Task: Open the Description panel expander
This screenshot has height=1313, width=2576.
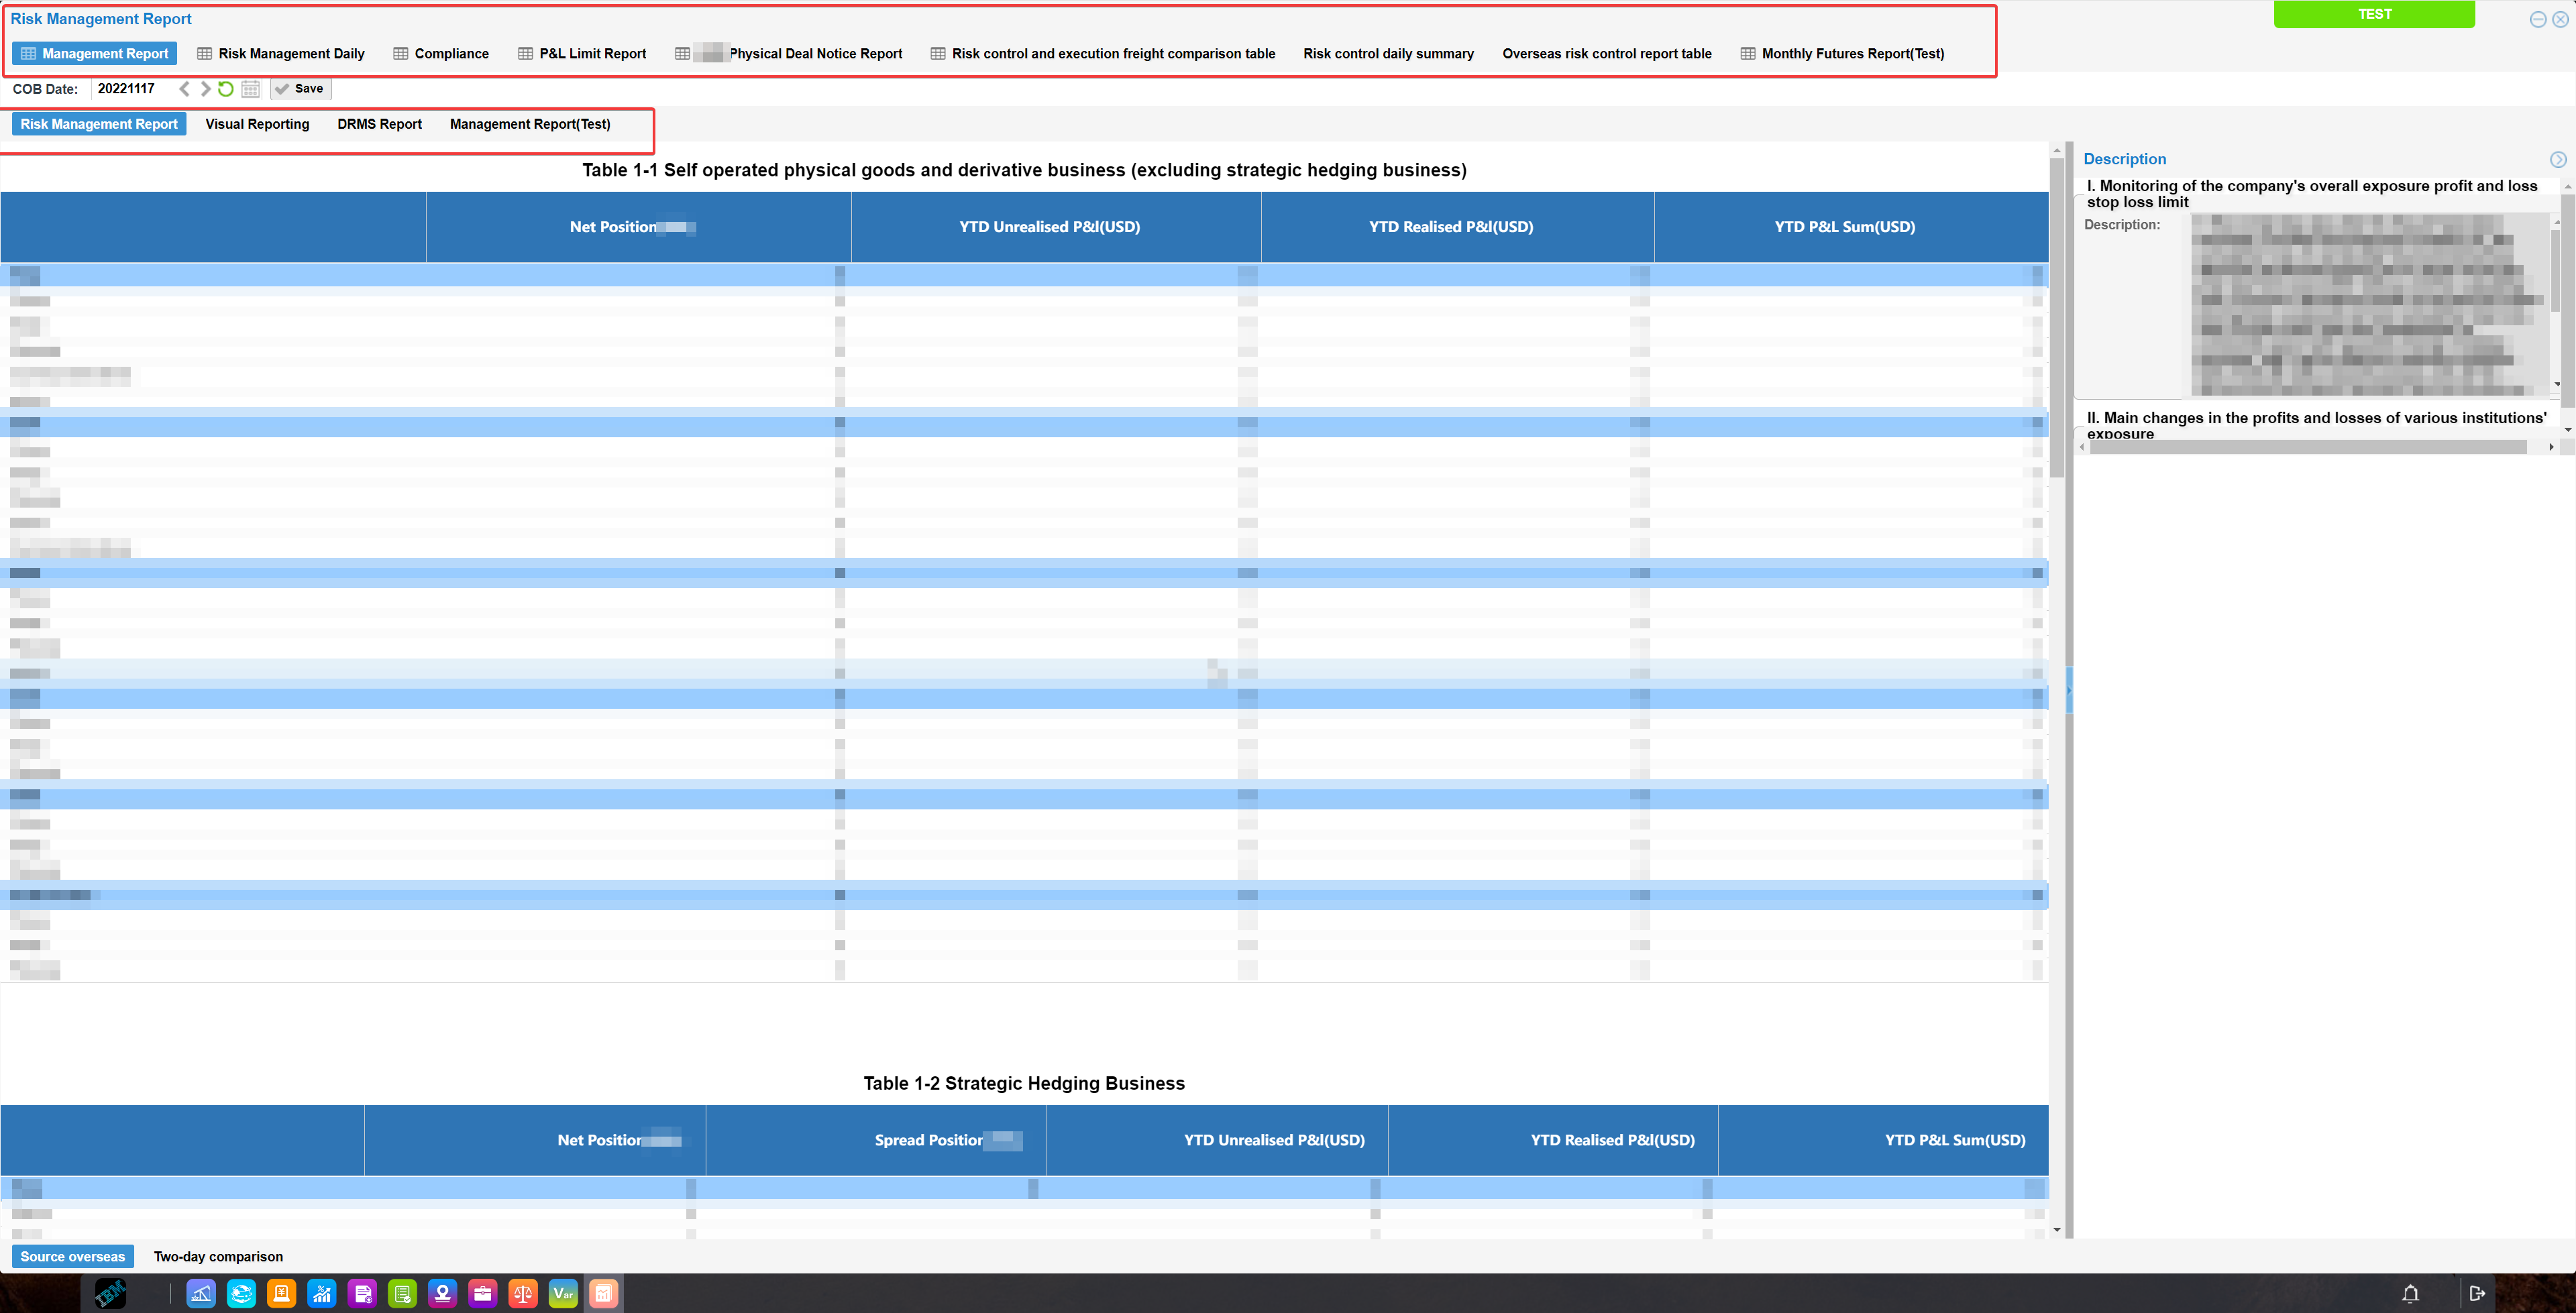Action: [x=2555, y=159]
